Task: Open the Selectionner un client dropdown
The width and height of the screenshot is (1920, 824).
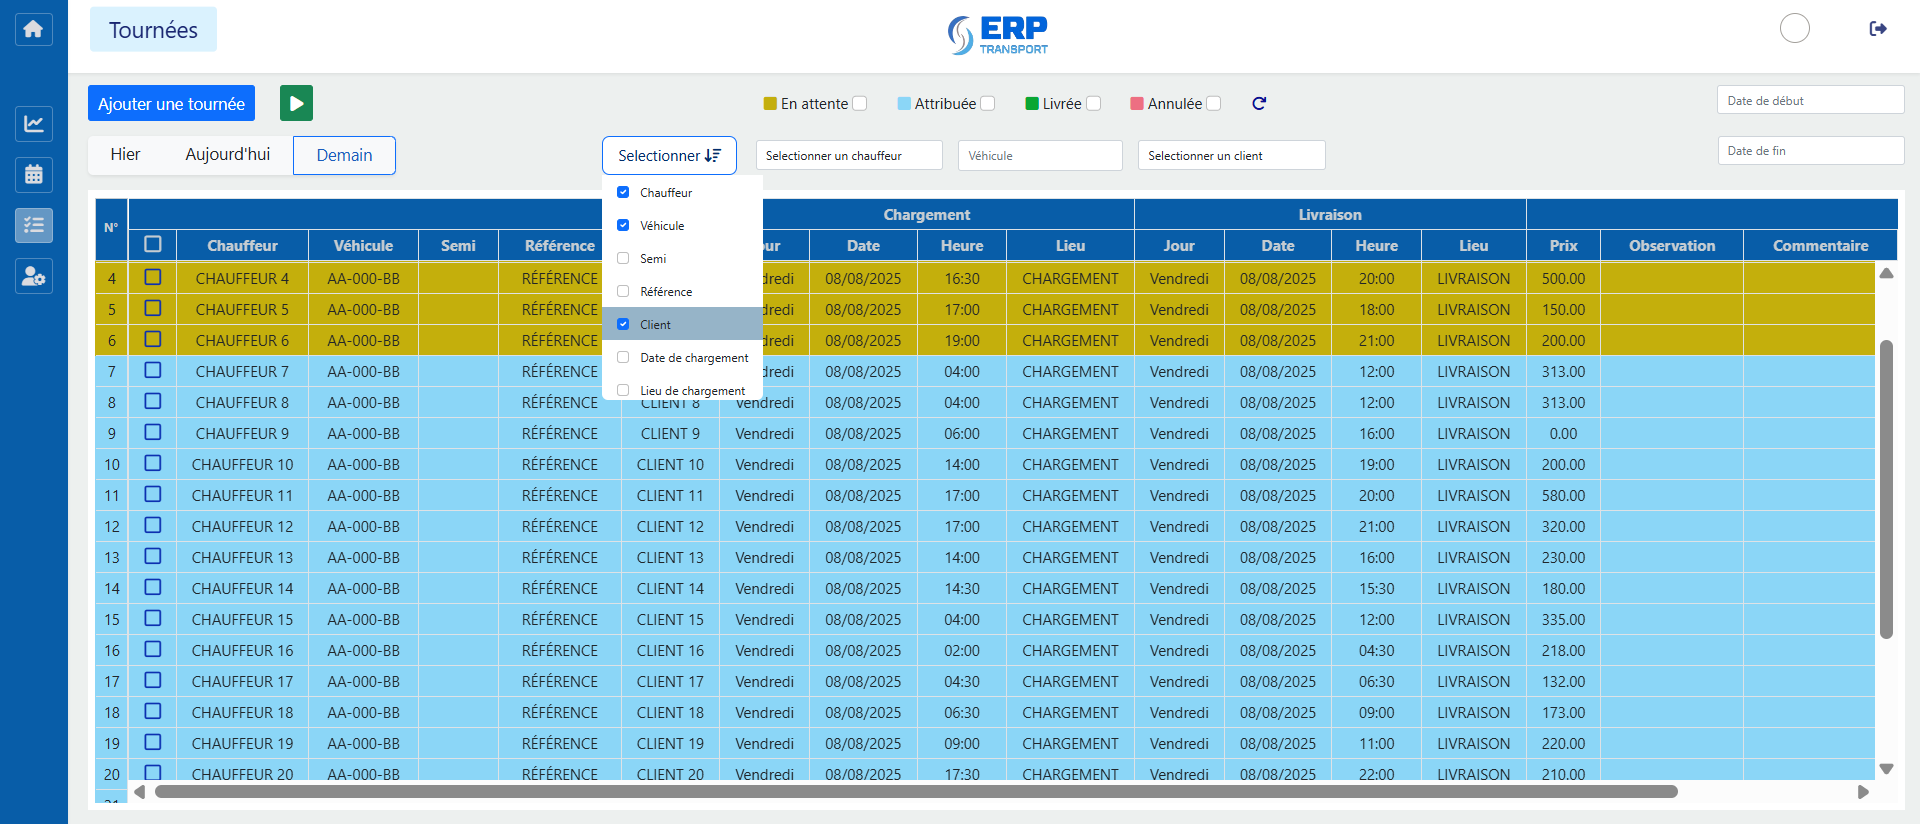Action: [1231, 155]
